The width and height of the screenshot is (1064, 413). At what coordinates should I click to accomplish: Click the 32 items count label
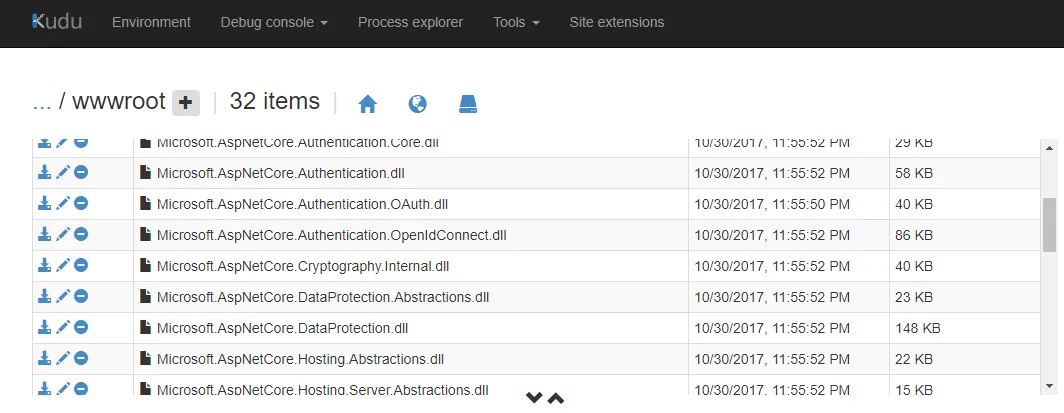tap(275, 101)
